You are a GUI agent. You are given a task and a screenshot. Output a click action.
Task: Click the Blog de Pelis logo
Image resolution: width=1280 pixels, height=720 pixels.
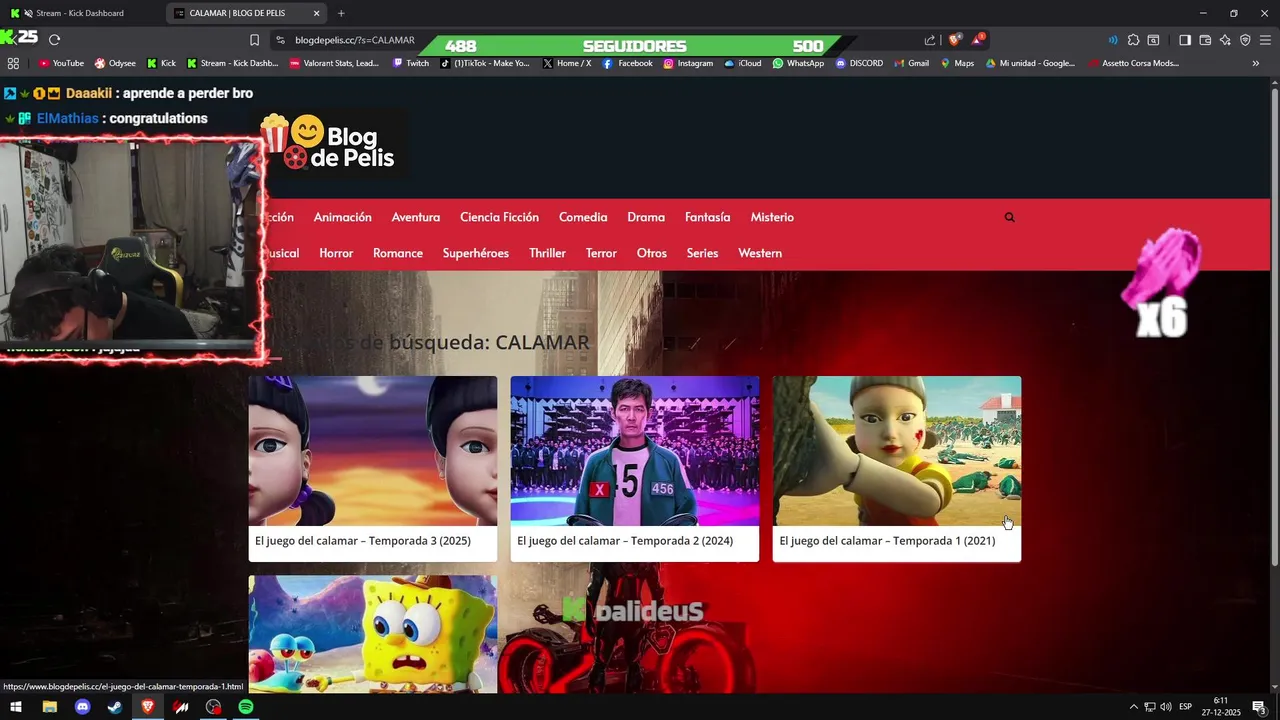(x=328, y=142)
